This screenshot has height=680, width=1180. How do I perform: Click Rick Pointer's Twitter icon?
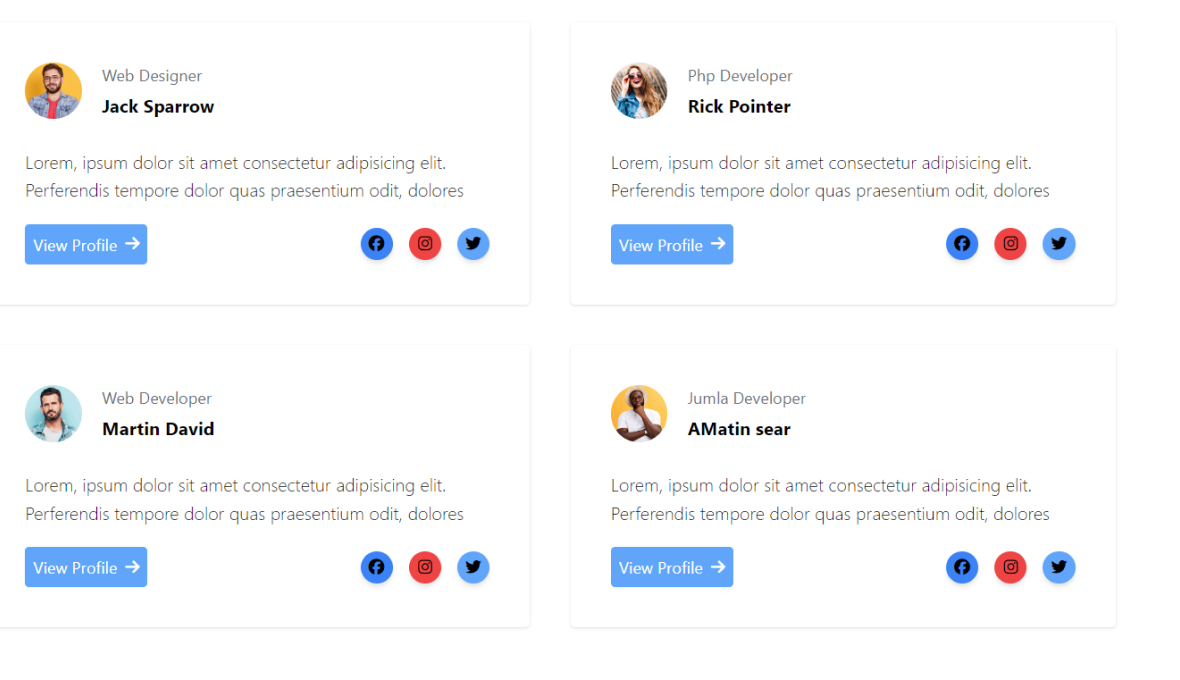(1059, 243)
